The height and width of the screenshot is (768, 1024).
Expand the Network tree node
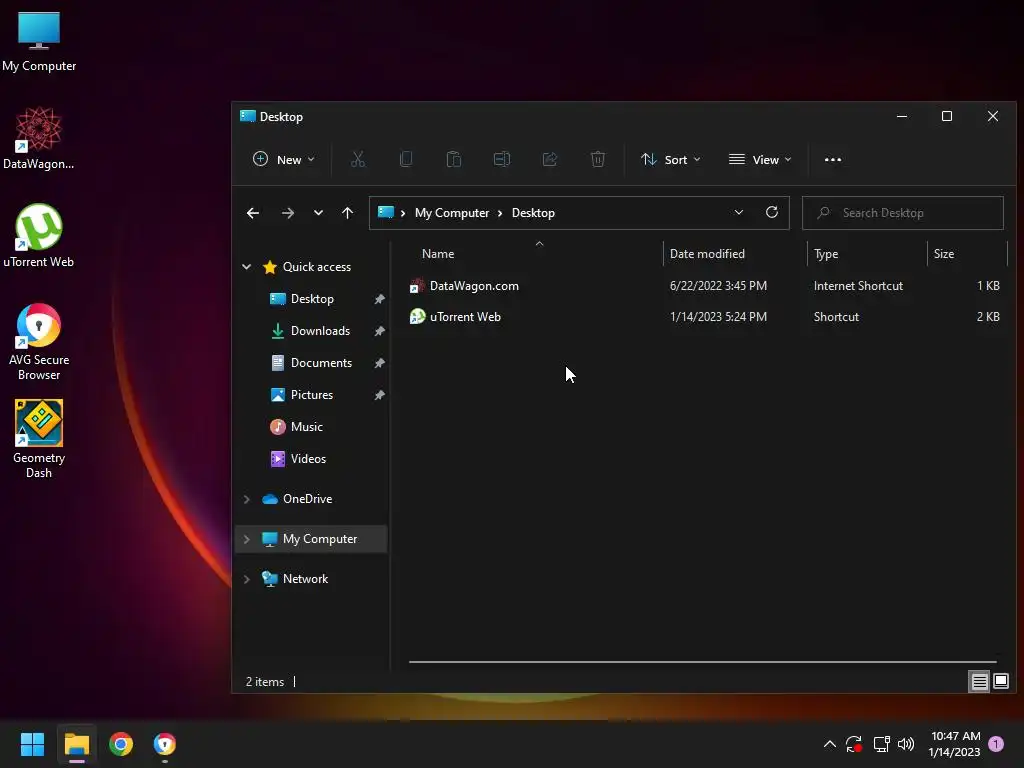point(247,579)
